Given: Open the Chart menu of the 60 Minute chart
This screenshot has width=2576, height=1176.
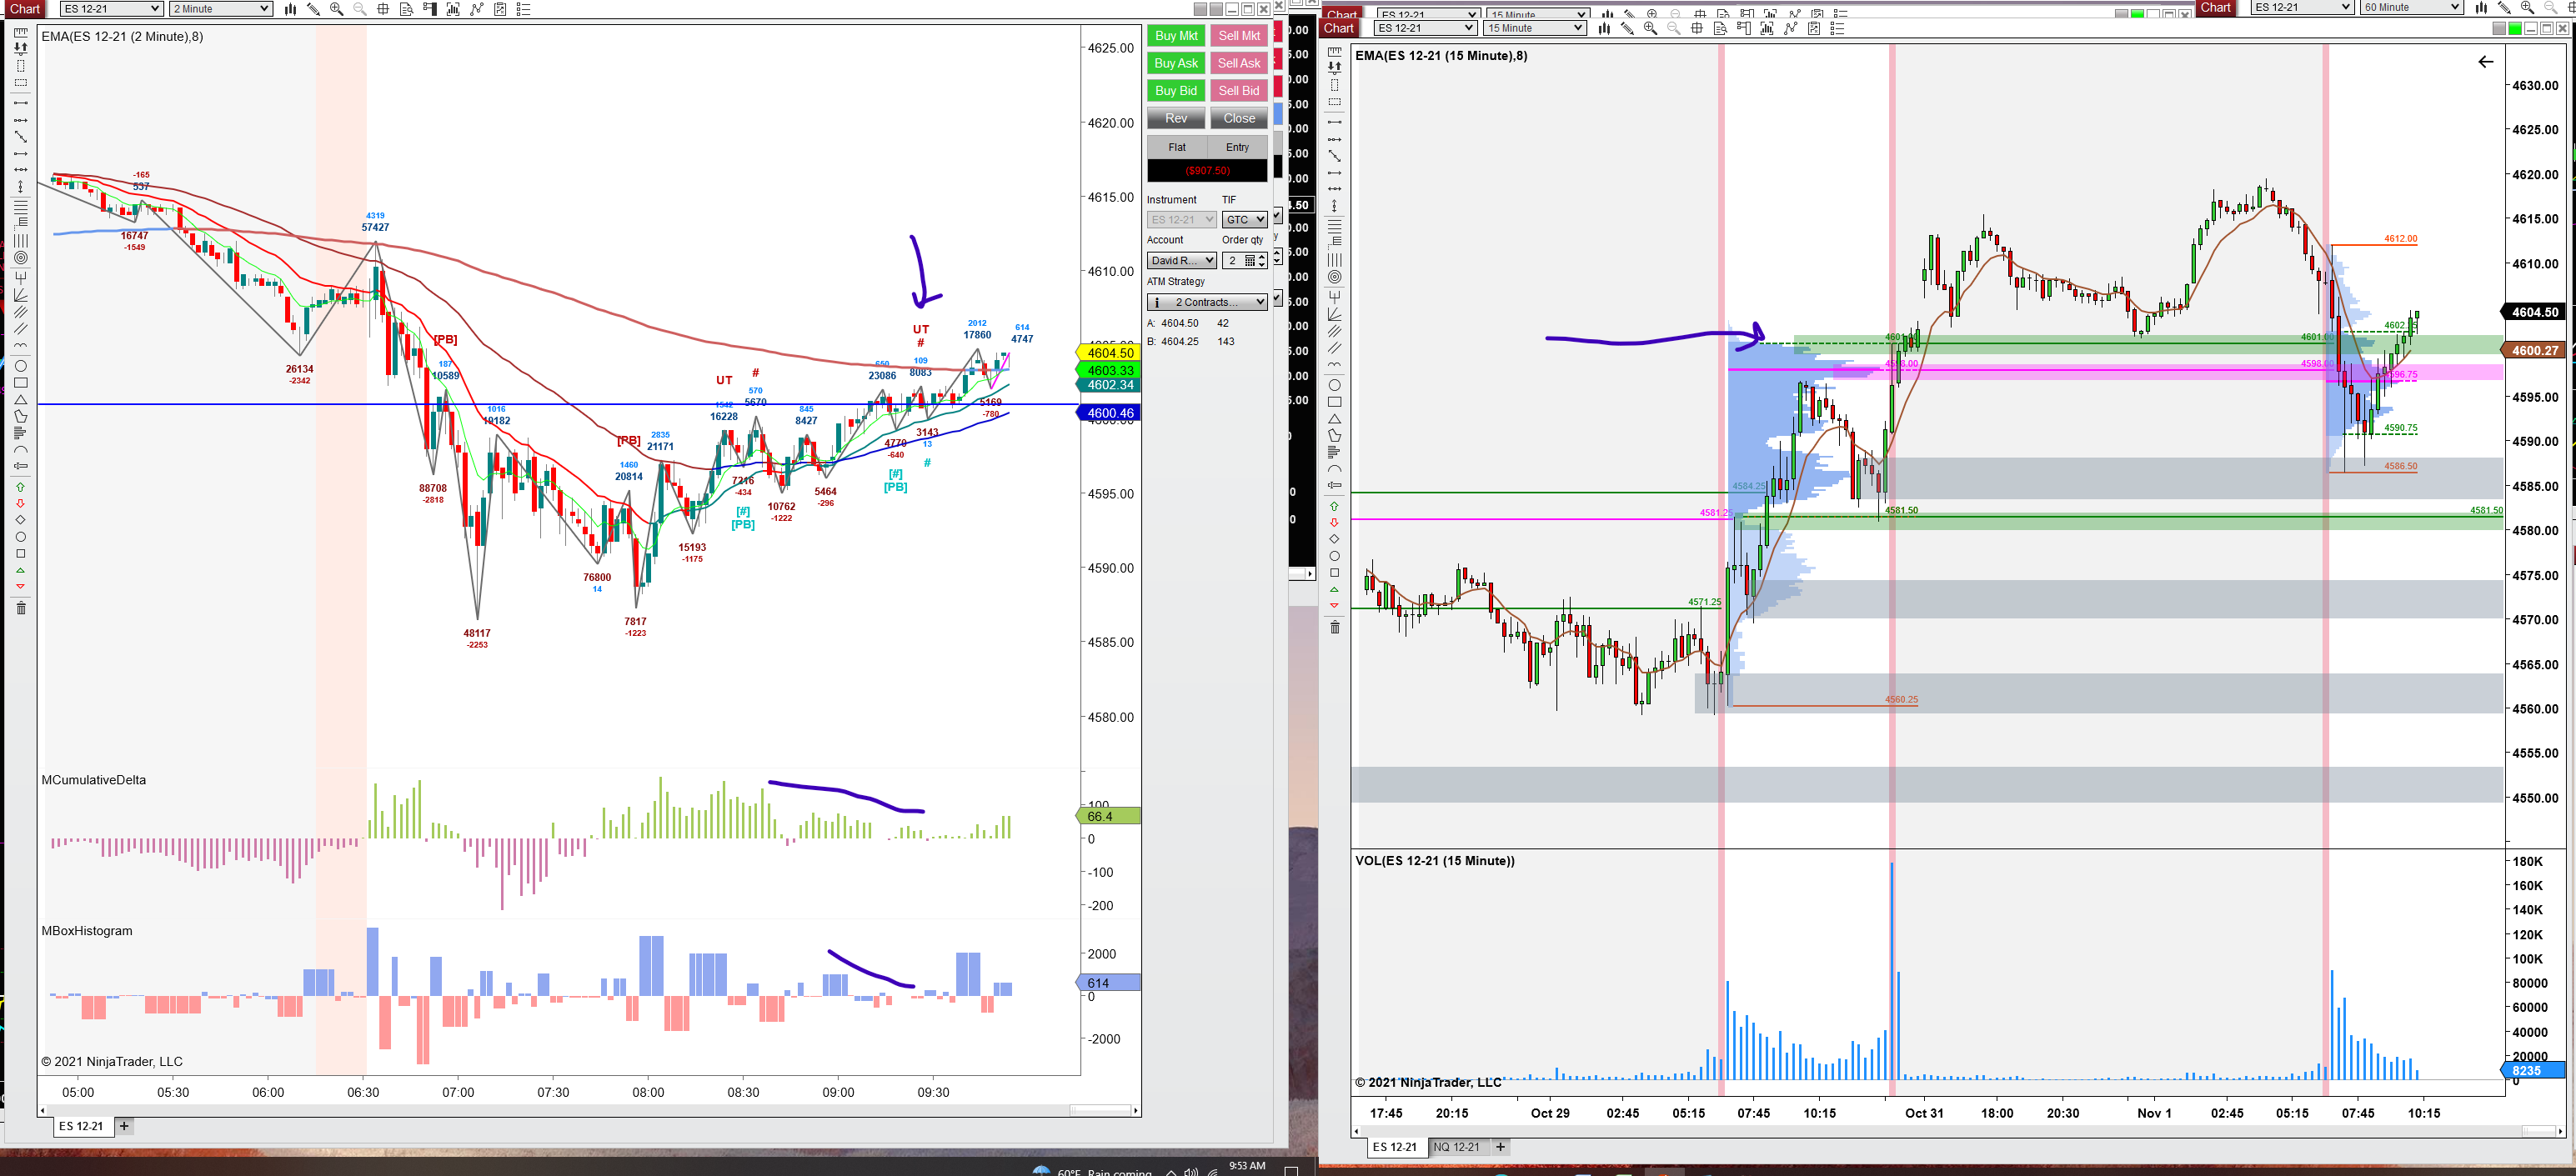Looking at the screenshot, I should [2215, 7].
